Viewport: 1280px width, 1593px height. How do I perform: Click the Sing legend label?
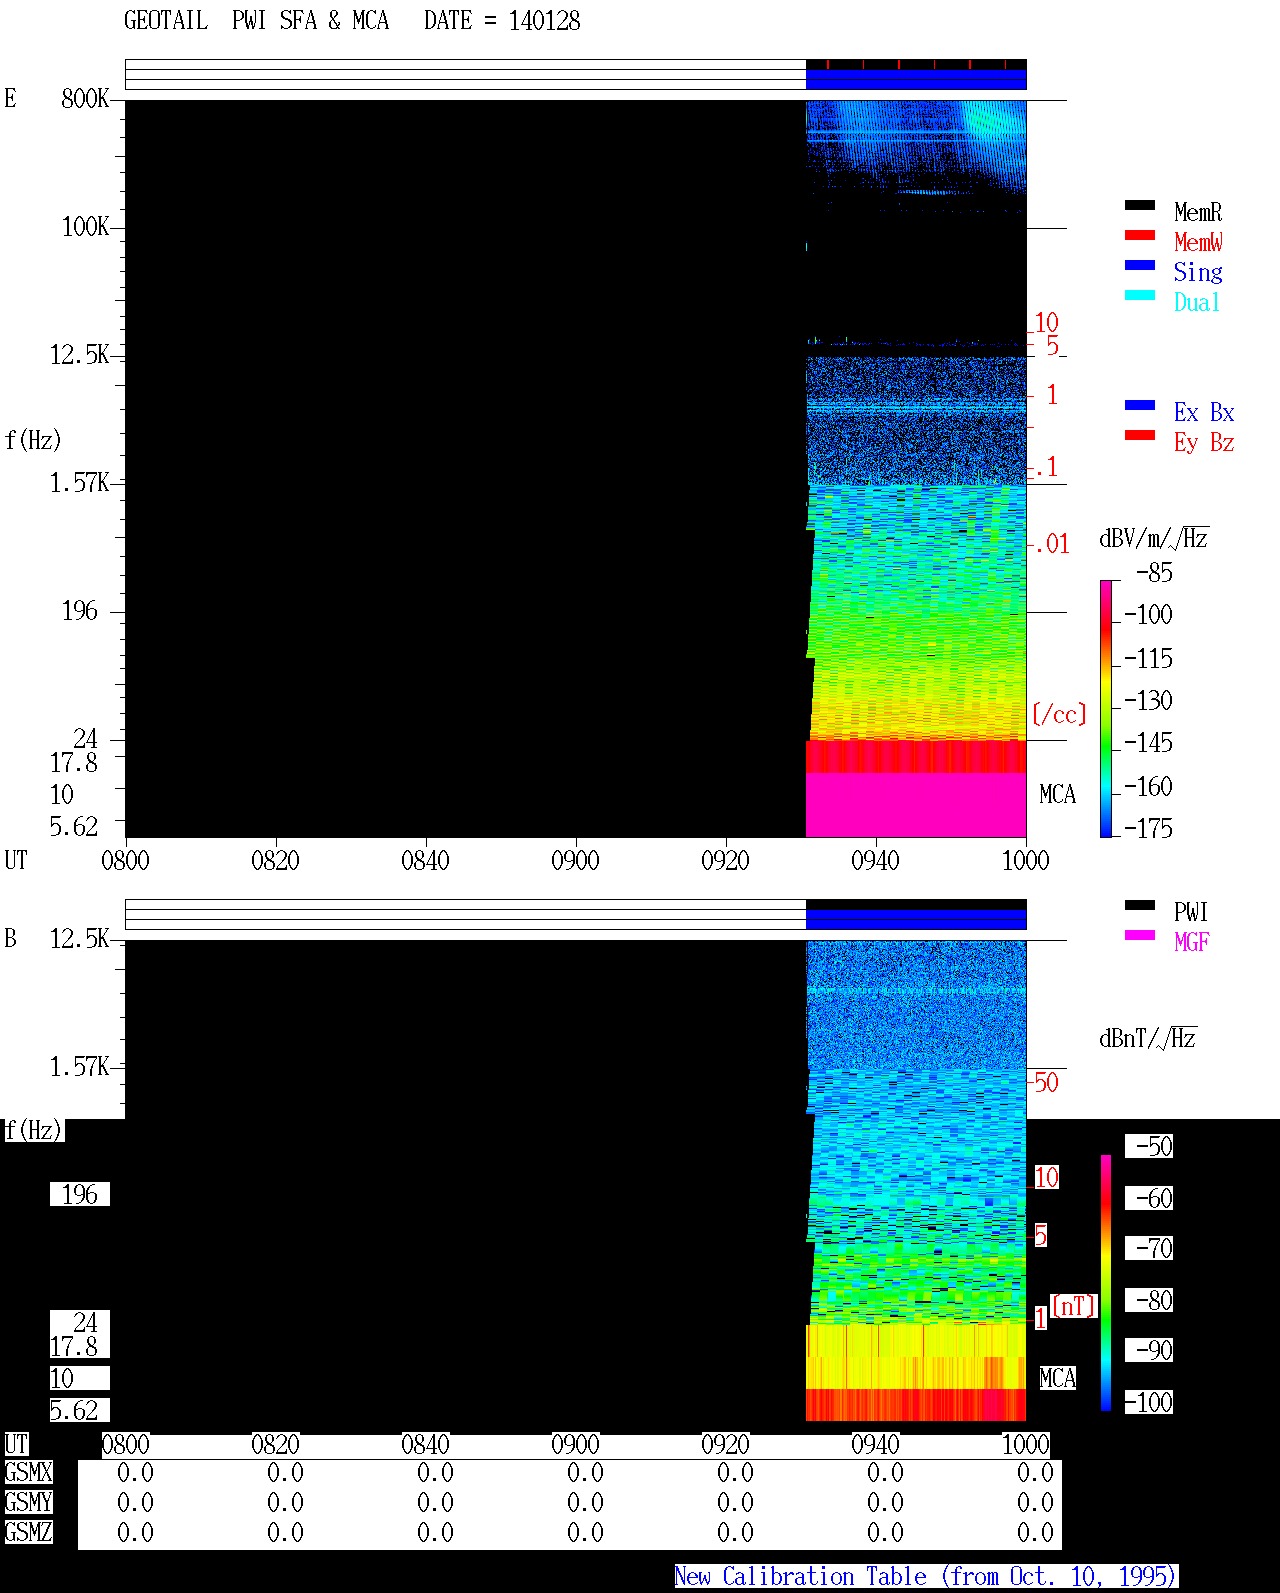(1198, 272)
